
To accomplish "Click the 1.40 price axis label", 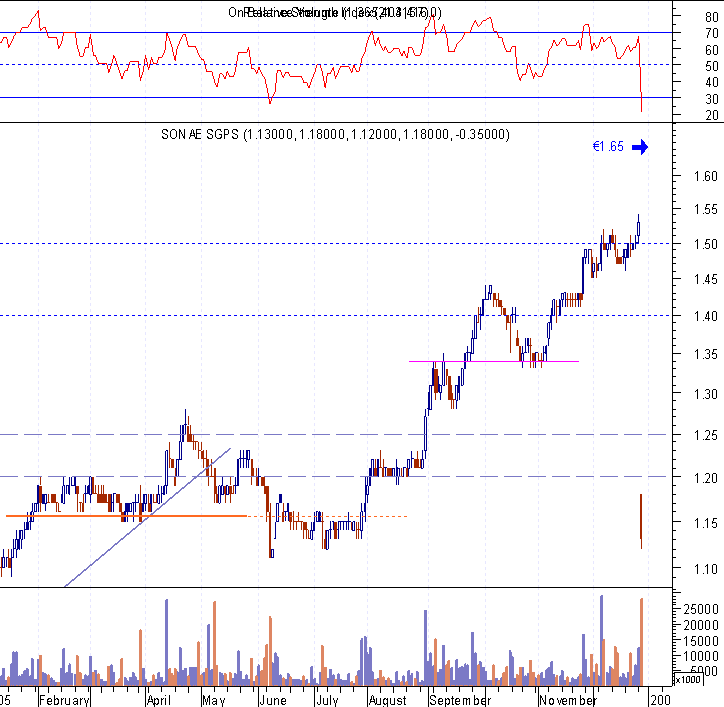I will point(706,316).
